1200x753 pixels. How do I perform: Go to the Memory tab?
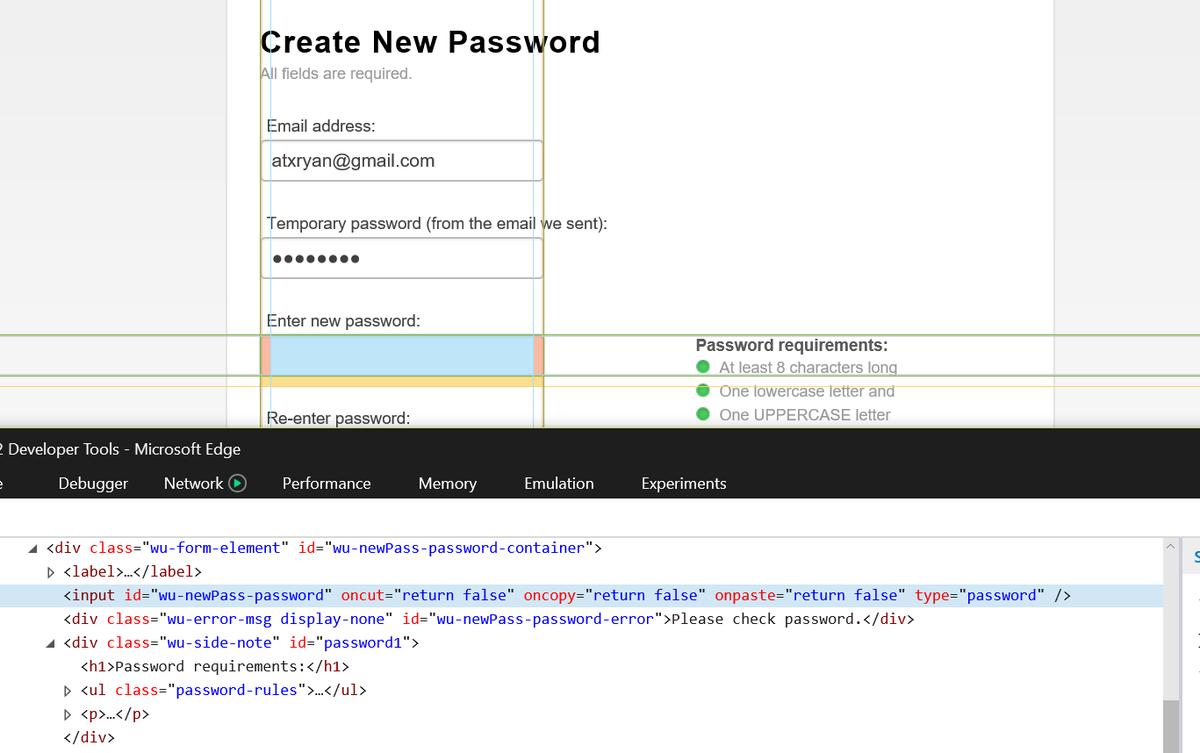click(447, 484)
